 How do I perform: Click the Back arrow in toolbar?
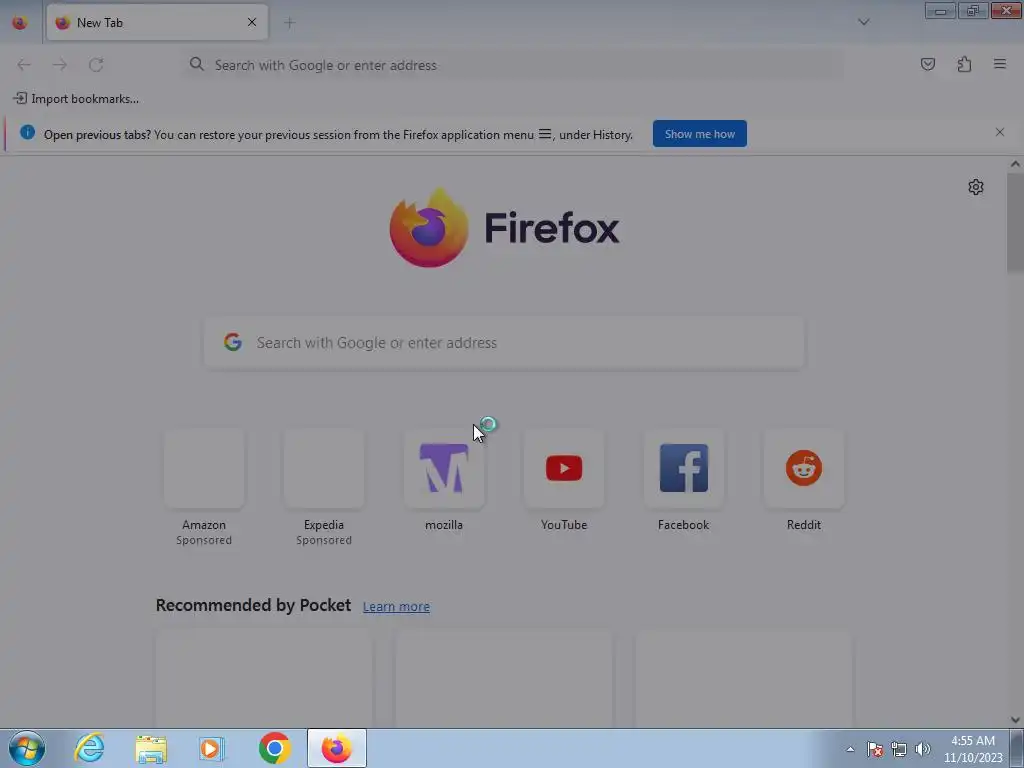point(24,65)
